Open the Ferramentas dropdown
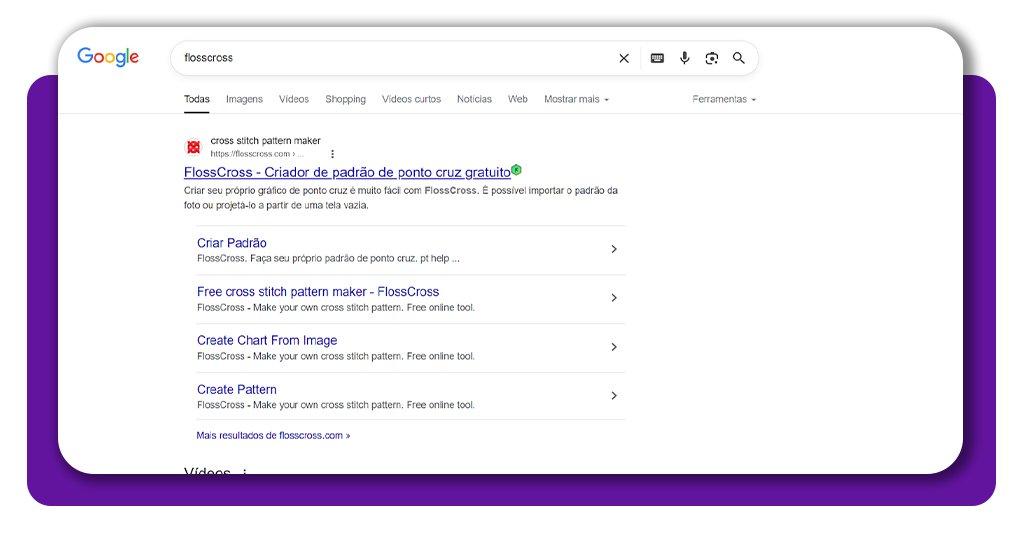The width and height of the screenshot is (1024, 536). pyautogui.click(x=724, y=99)
